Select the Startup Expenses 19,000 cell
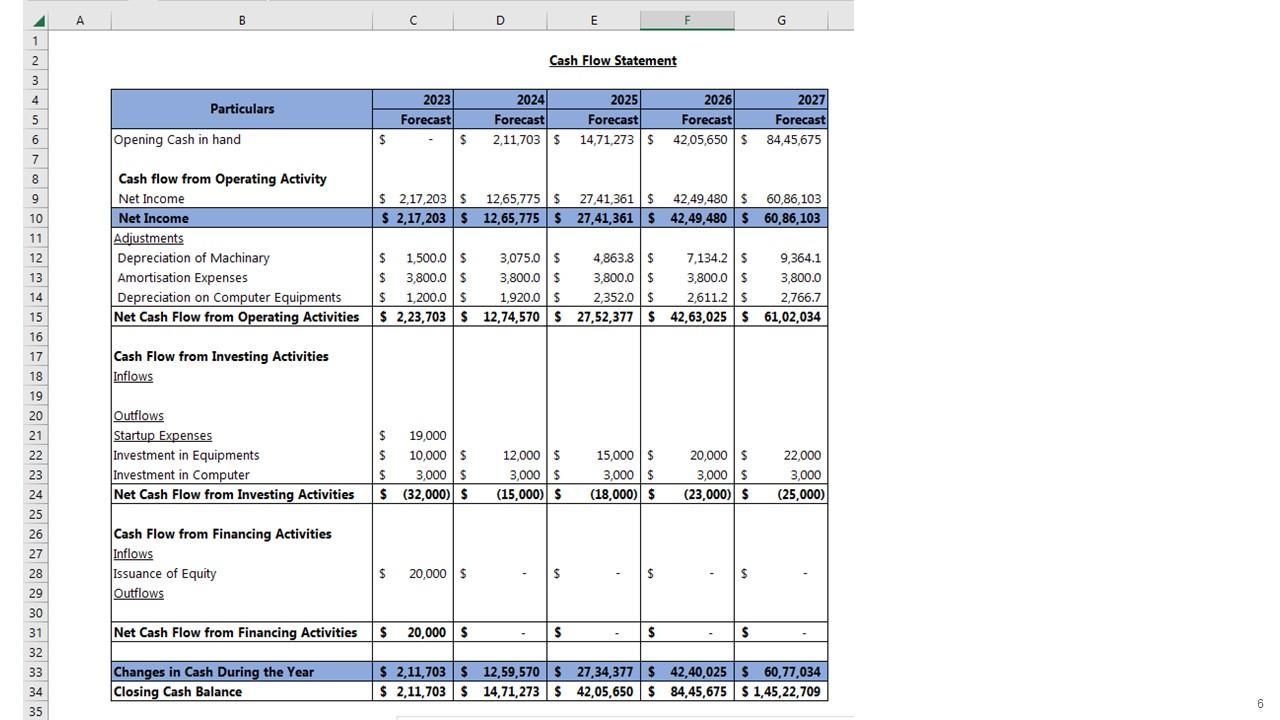This screenshot has height=720, width=1280. click(x=413, y=436)
